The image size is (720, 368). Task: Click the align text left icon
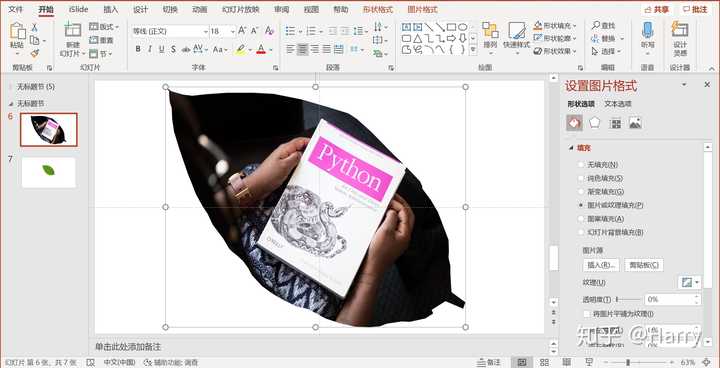290,49
